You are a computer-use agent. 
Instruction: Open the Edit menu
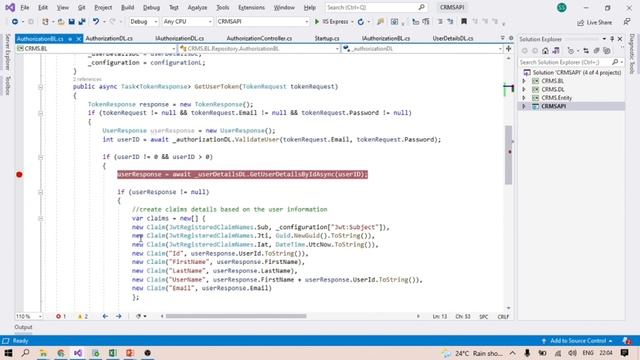(42, 7)
